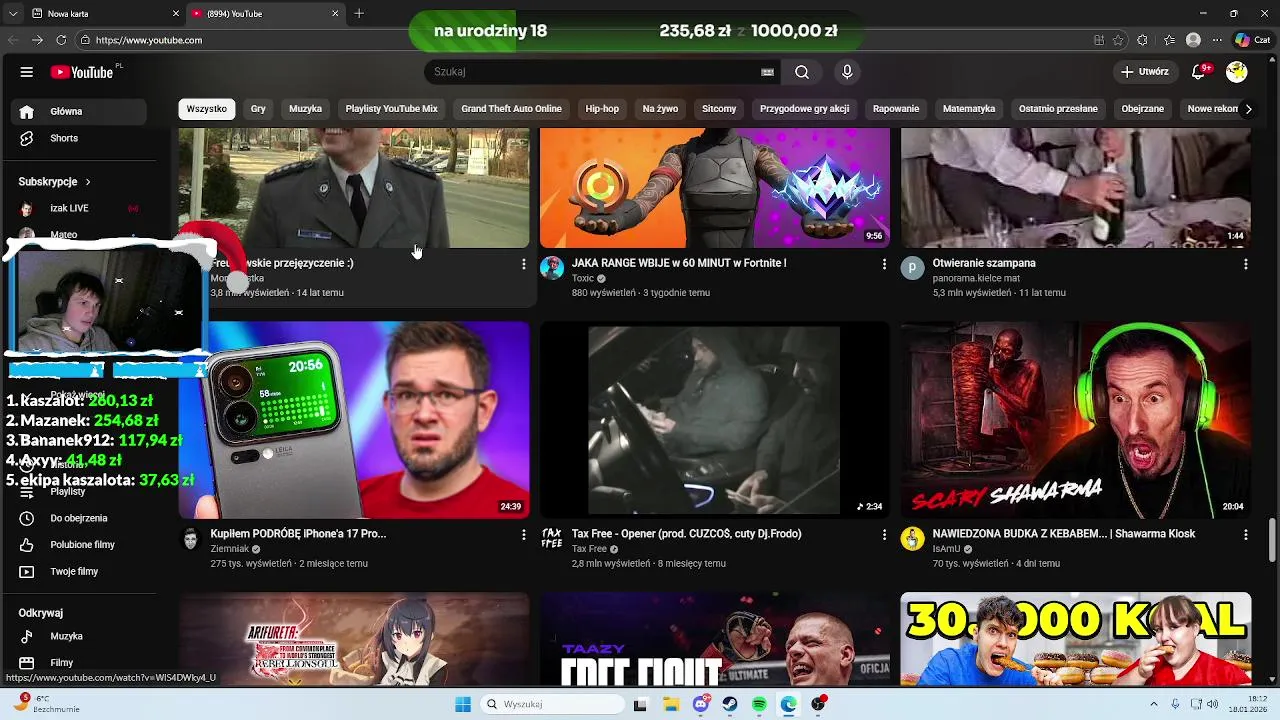
Task: Select the Rapowanie filter chip
Action: point(896,109)
